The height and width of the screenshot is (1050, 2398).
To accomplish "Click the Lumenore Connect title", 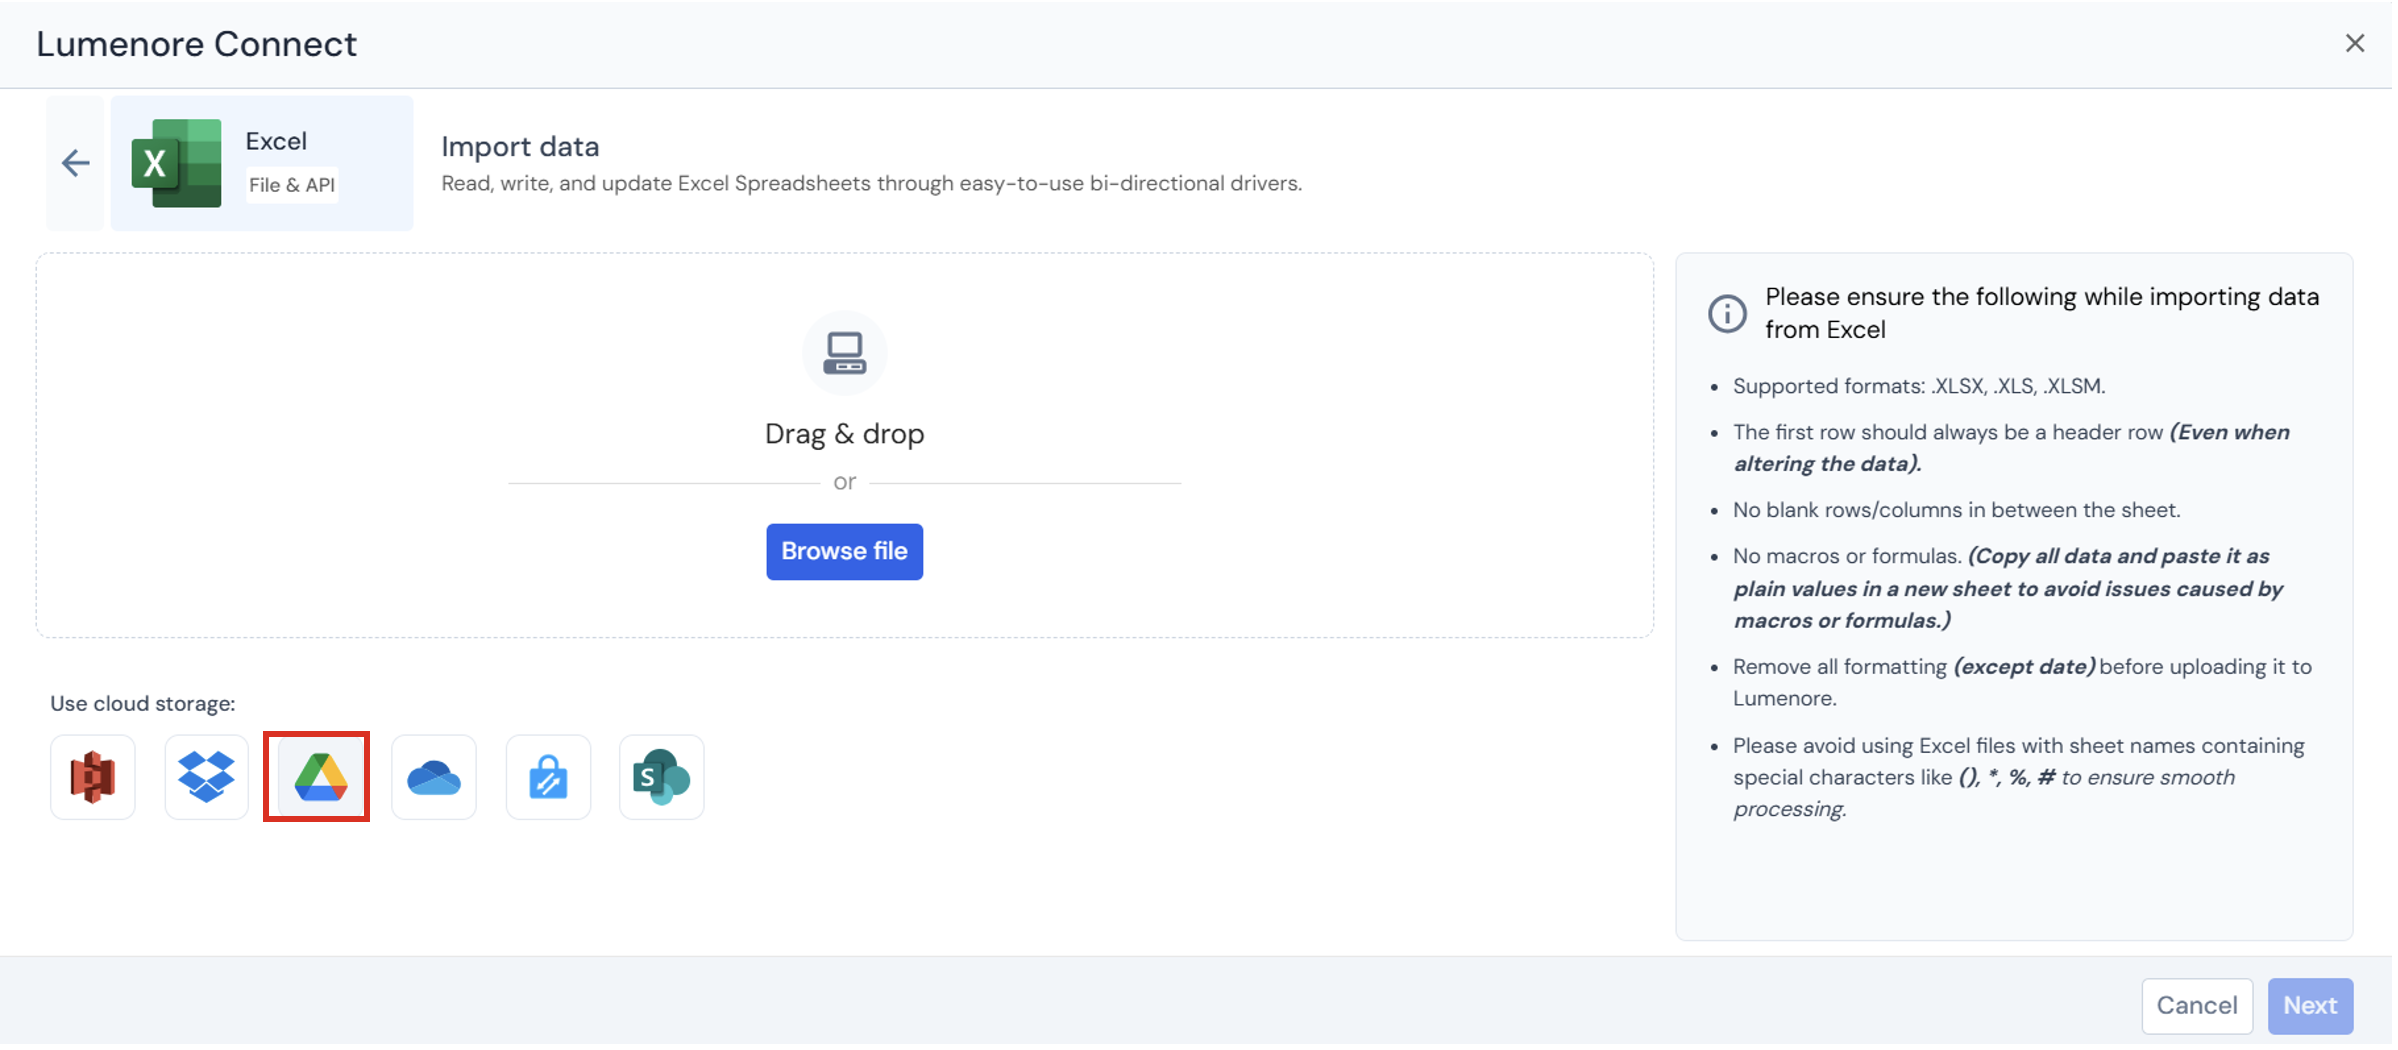I will coord(197,44).
